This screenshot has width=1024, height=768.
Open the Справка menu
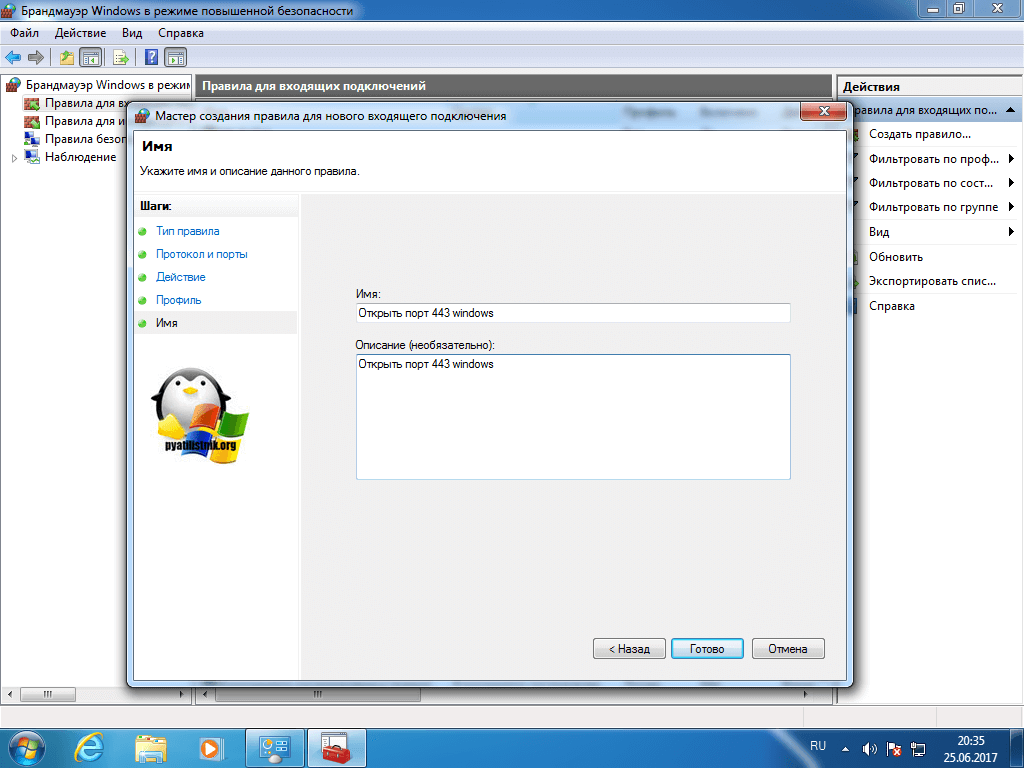pos(181,33)
